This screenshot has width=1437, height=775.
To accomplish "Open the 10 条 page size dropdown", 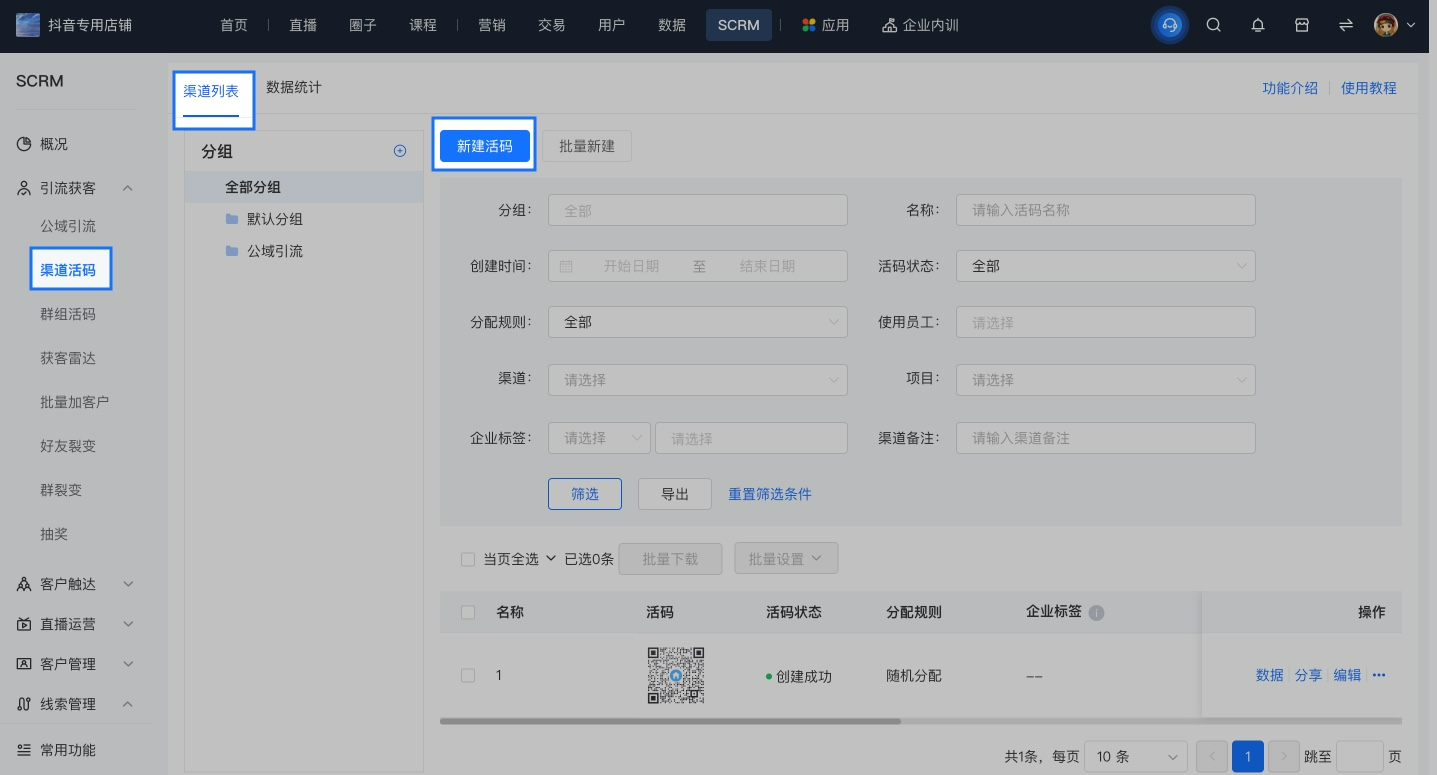I will click(x=1137, y=756).
